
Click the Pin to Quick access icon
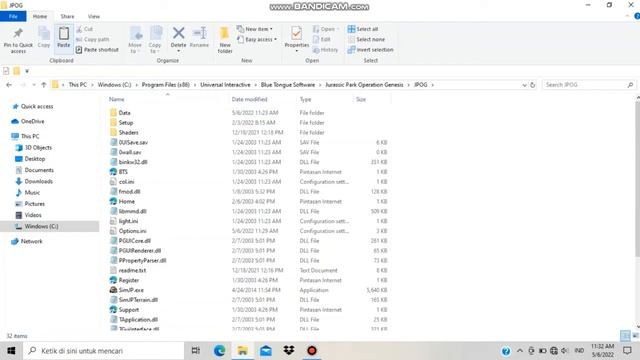(x=18, y=33)
